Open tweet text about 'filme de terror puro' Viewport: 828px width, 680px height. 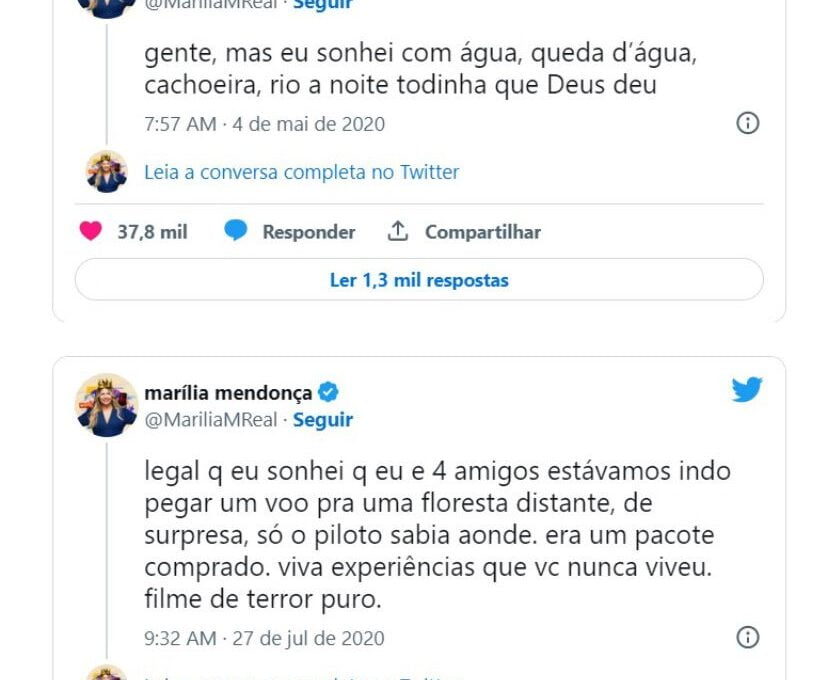click(x=437, y=535)
